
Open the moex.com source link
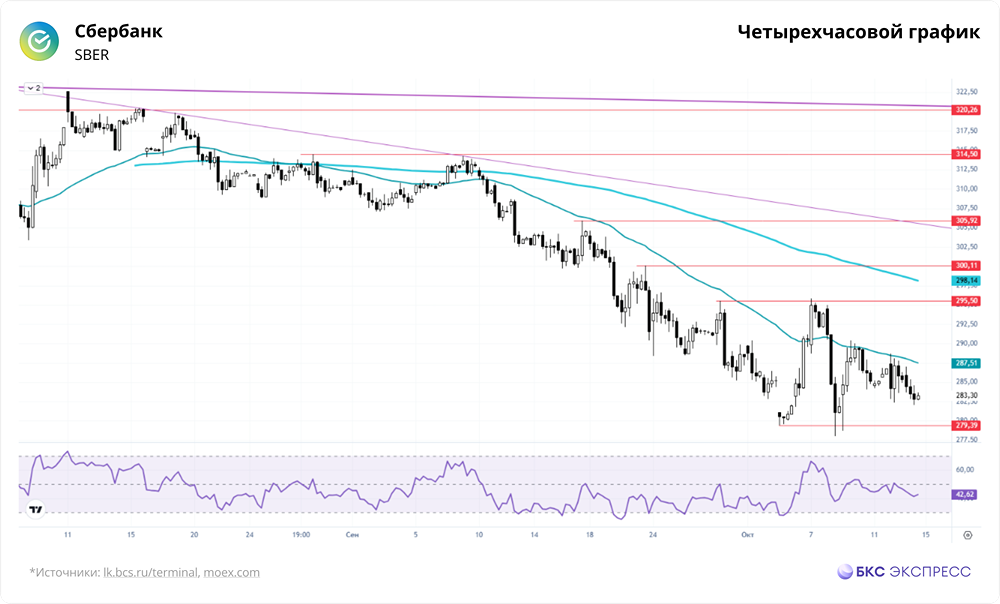tap(232, 572)
